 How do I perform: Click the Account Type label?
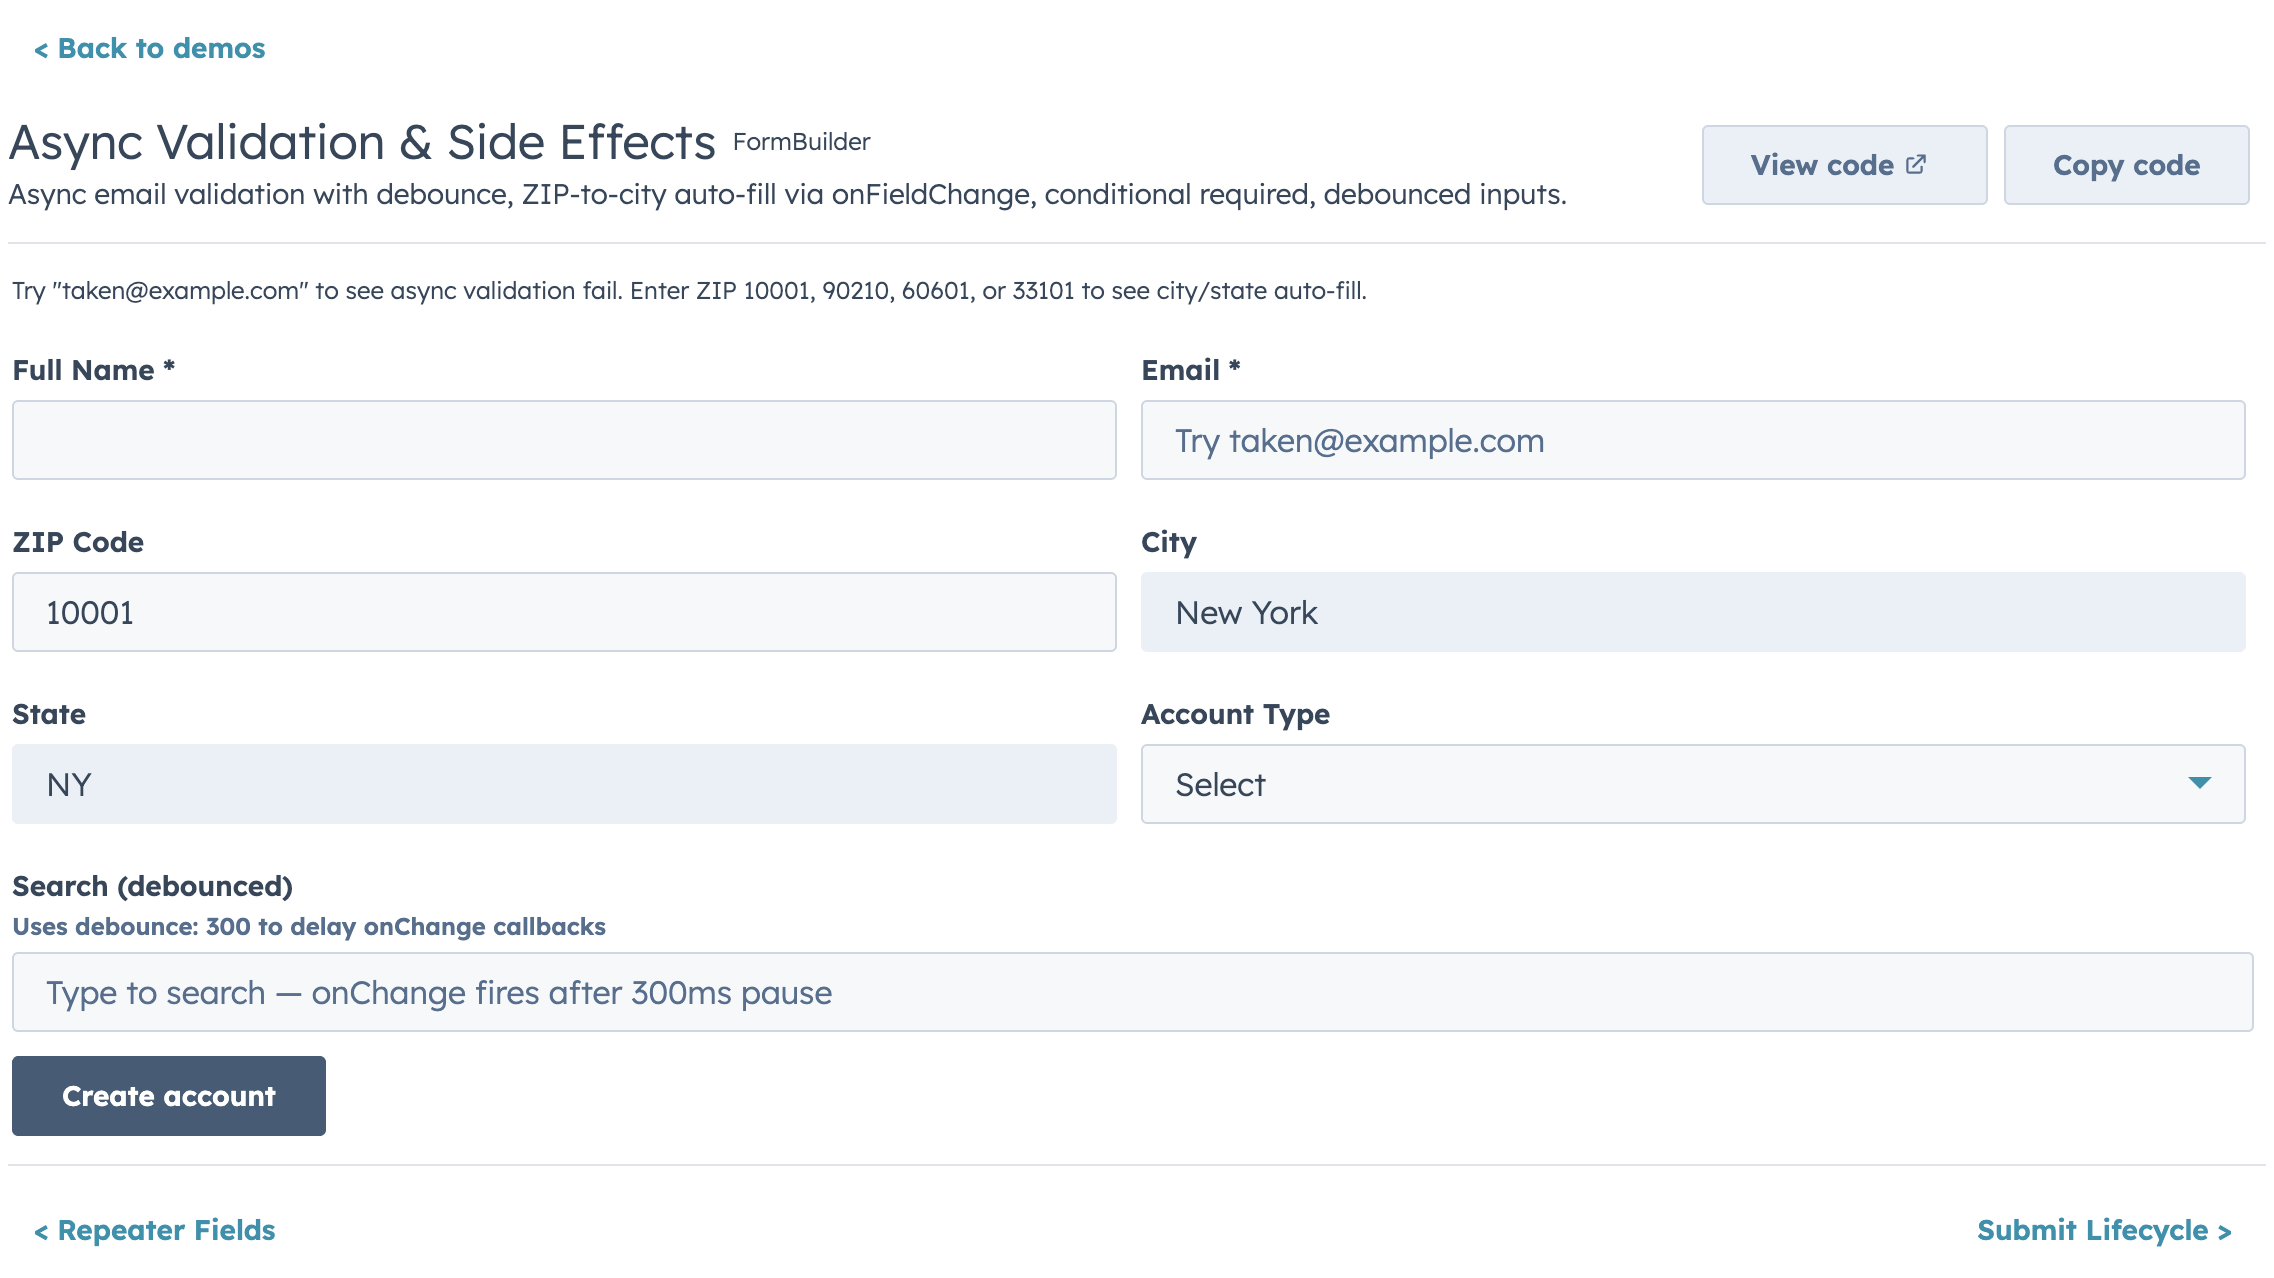[x=1235, y=714]
